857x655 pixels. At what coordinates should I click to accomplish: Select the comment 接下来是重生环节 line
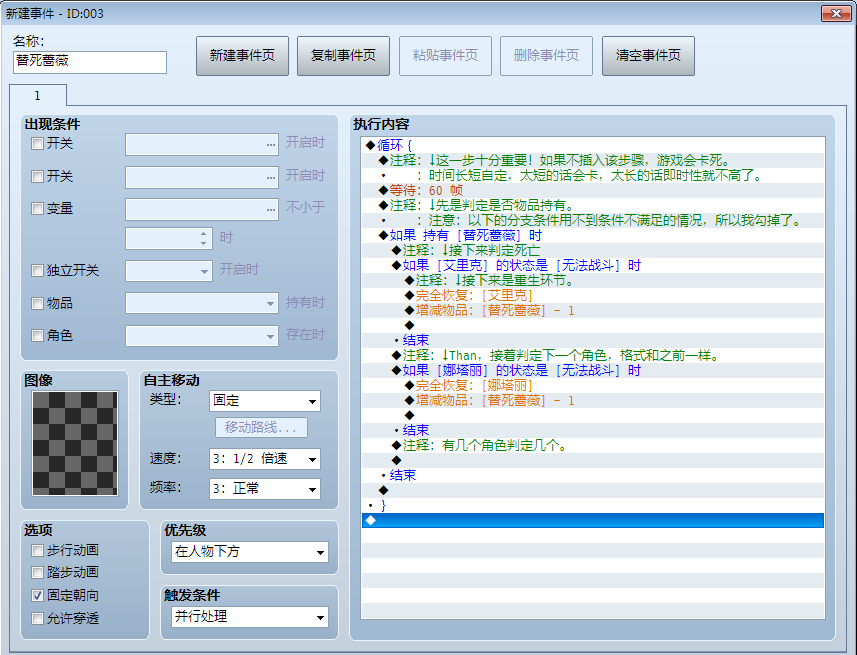pyautogui.click(x=593, y=280)
